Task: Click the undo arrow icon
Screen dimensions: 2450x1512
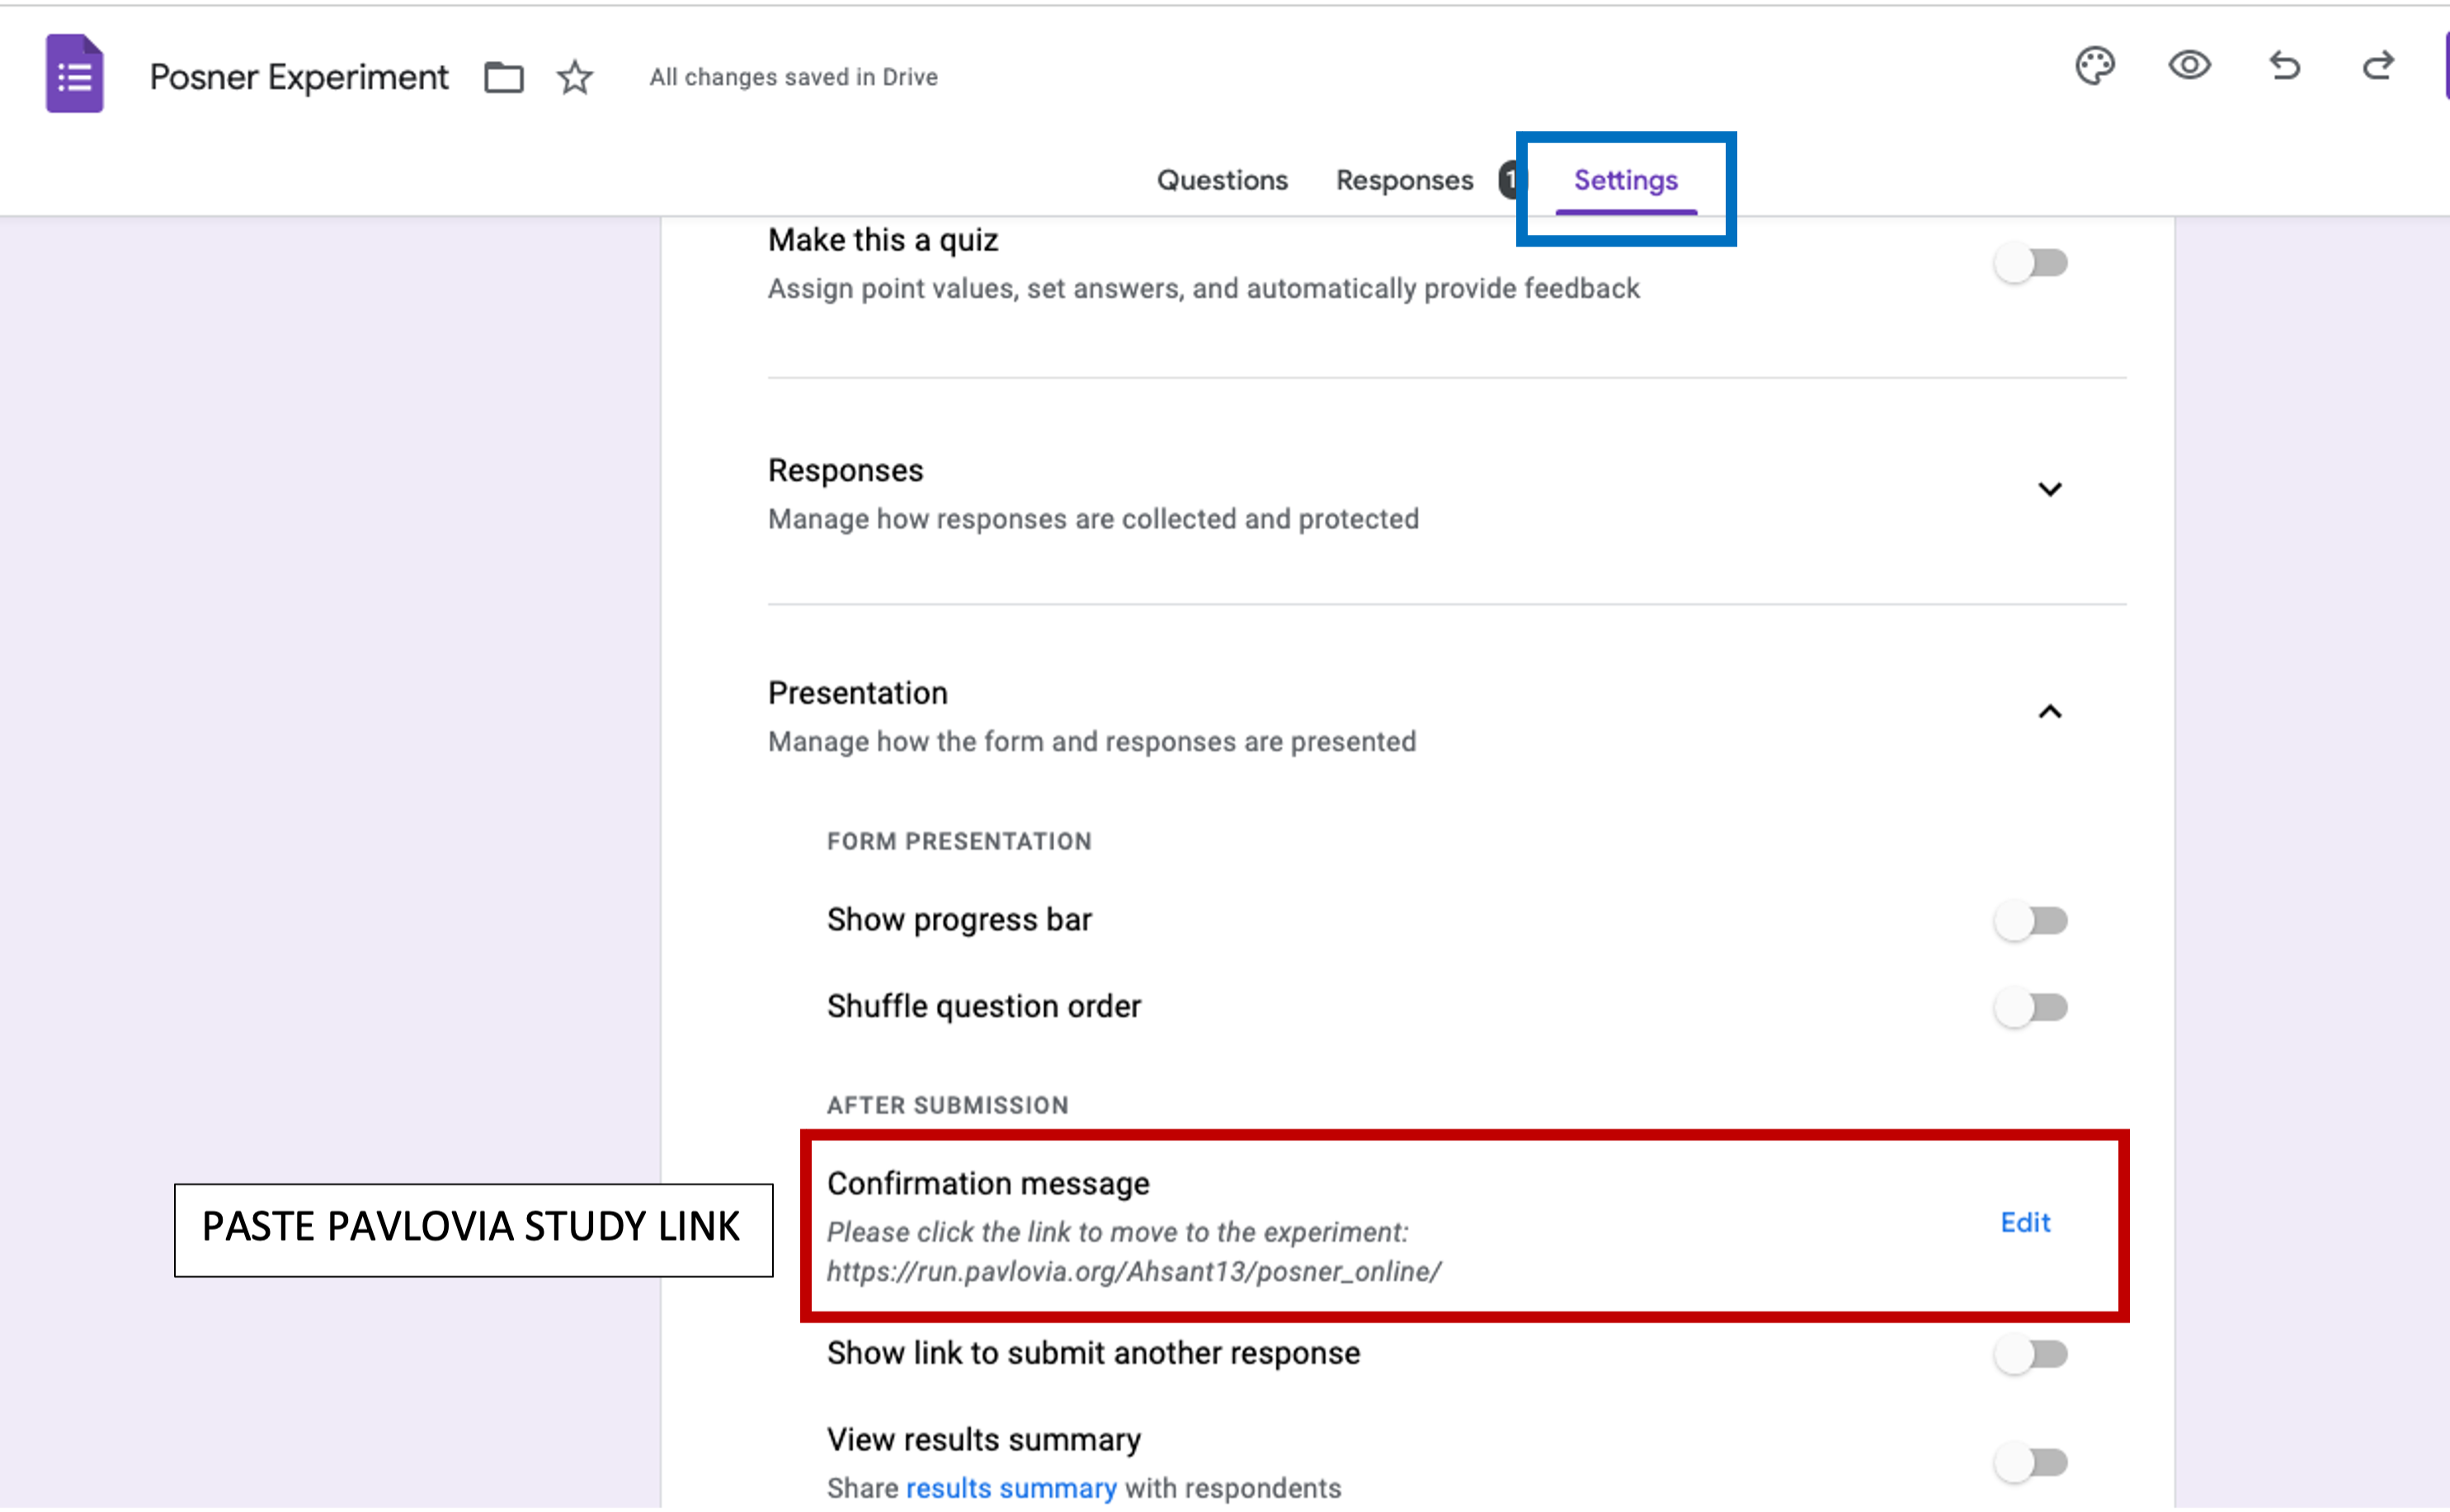Action: 2286,64
